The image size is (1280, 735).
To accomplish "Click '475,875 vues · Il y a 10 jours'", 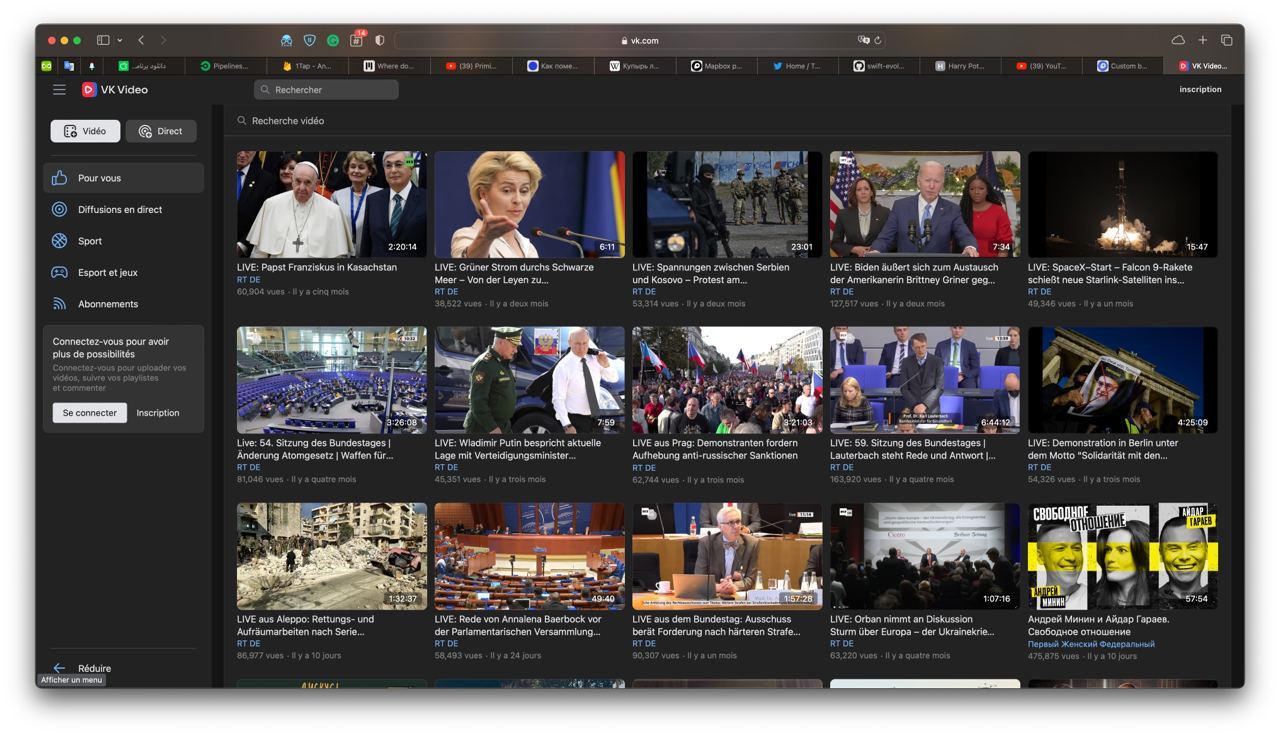I will point(1082,656).
